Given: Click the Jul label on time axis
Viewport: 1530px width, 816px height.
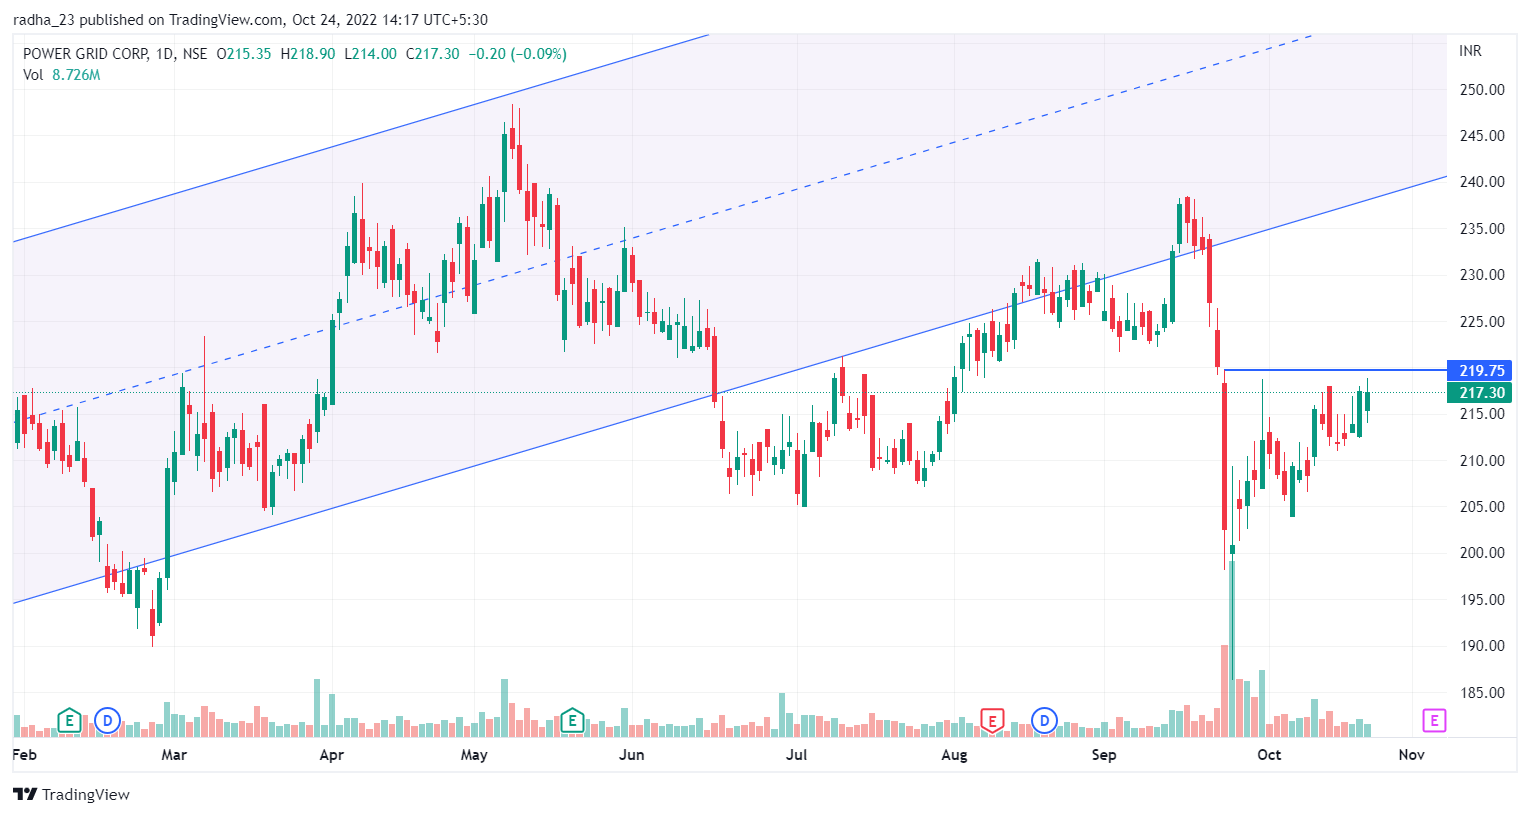Looking at the screenshot, I should tap(796, 755).
